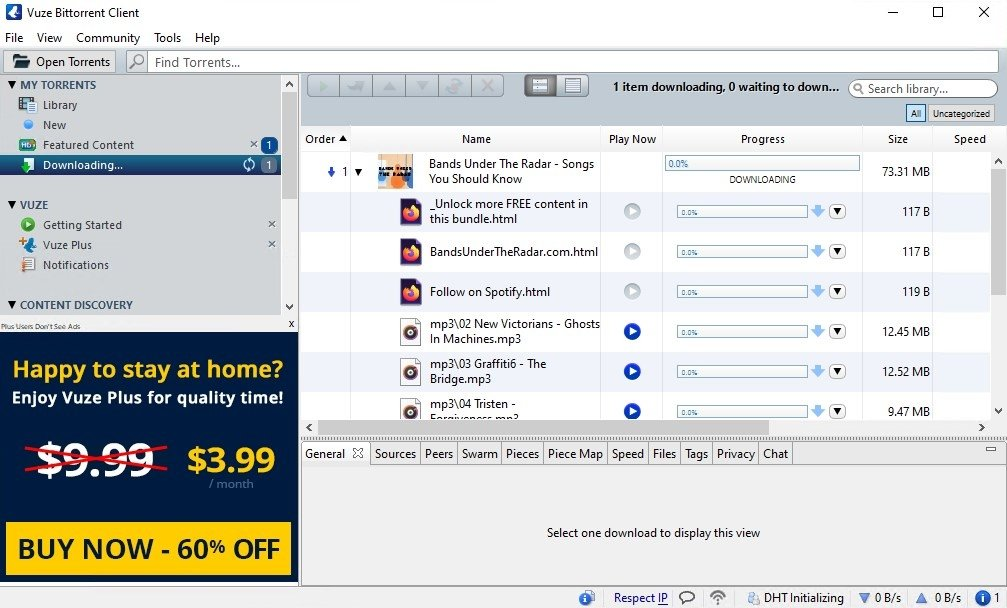Viewport: 1007px width, 608px height.
Task: Click the magnifier icon beside Find Torrents
Action: tap(136, 62)
